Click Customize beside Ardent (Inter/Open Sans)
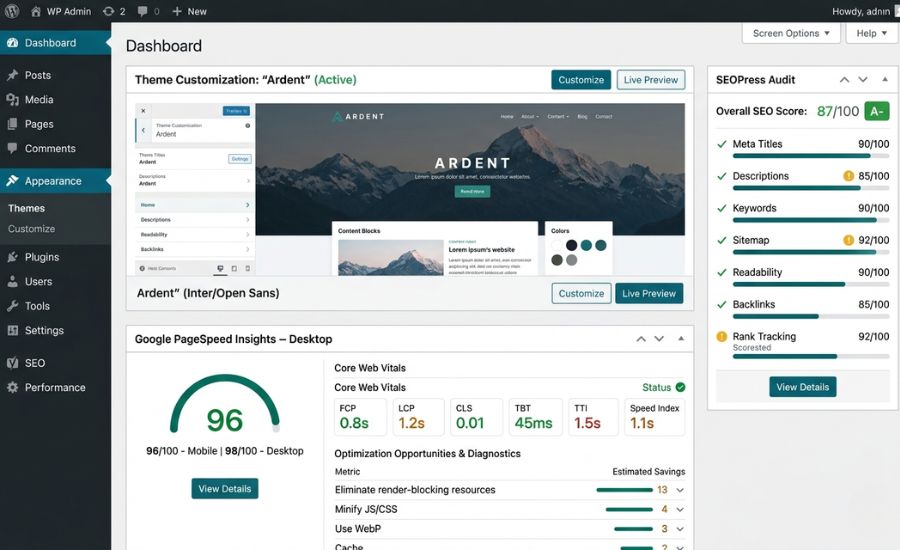The image size is (900, 550). (x=581, y=293)
